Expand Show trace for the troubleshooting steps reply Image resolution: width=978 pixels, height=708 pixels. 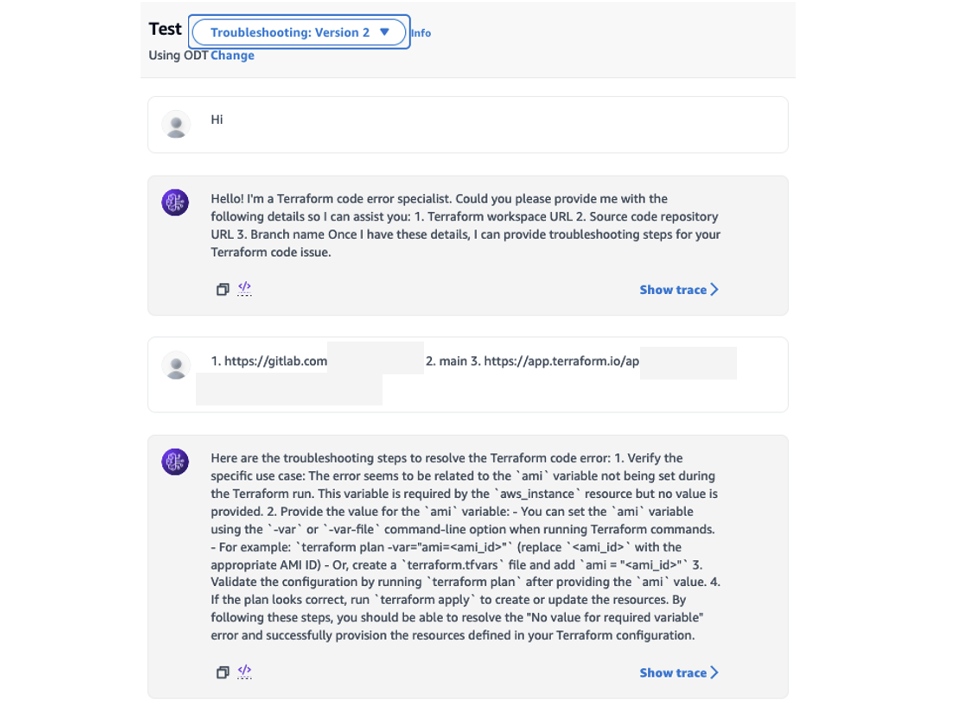tap(678, 672)
